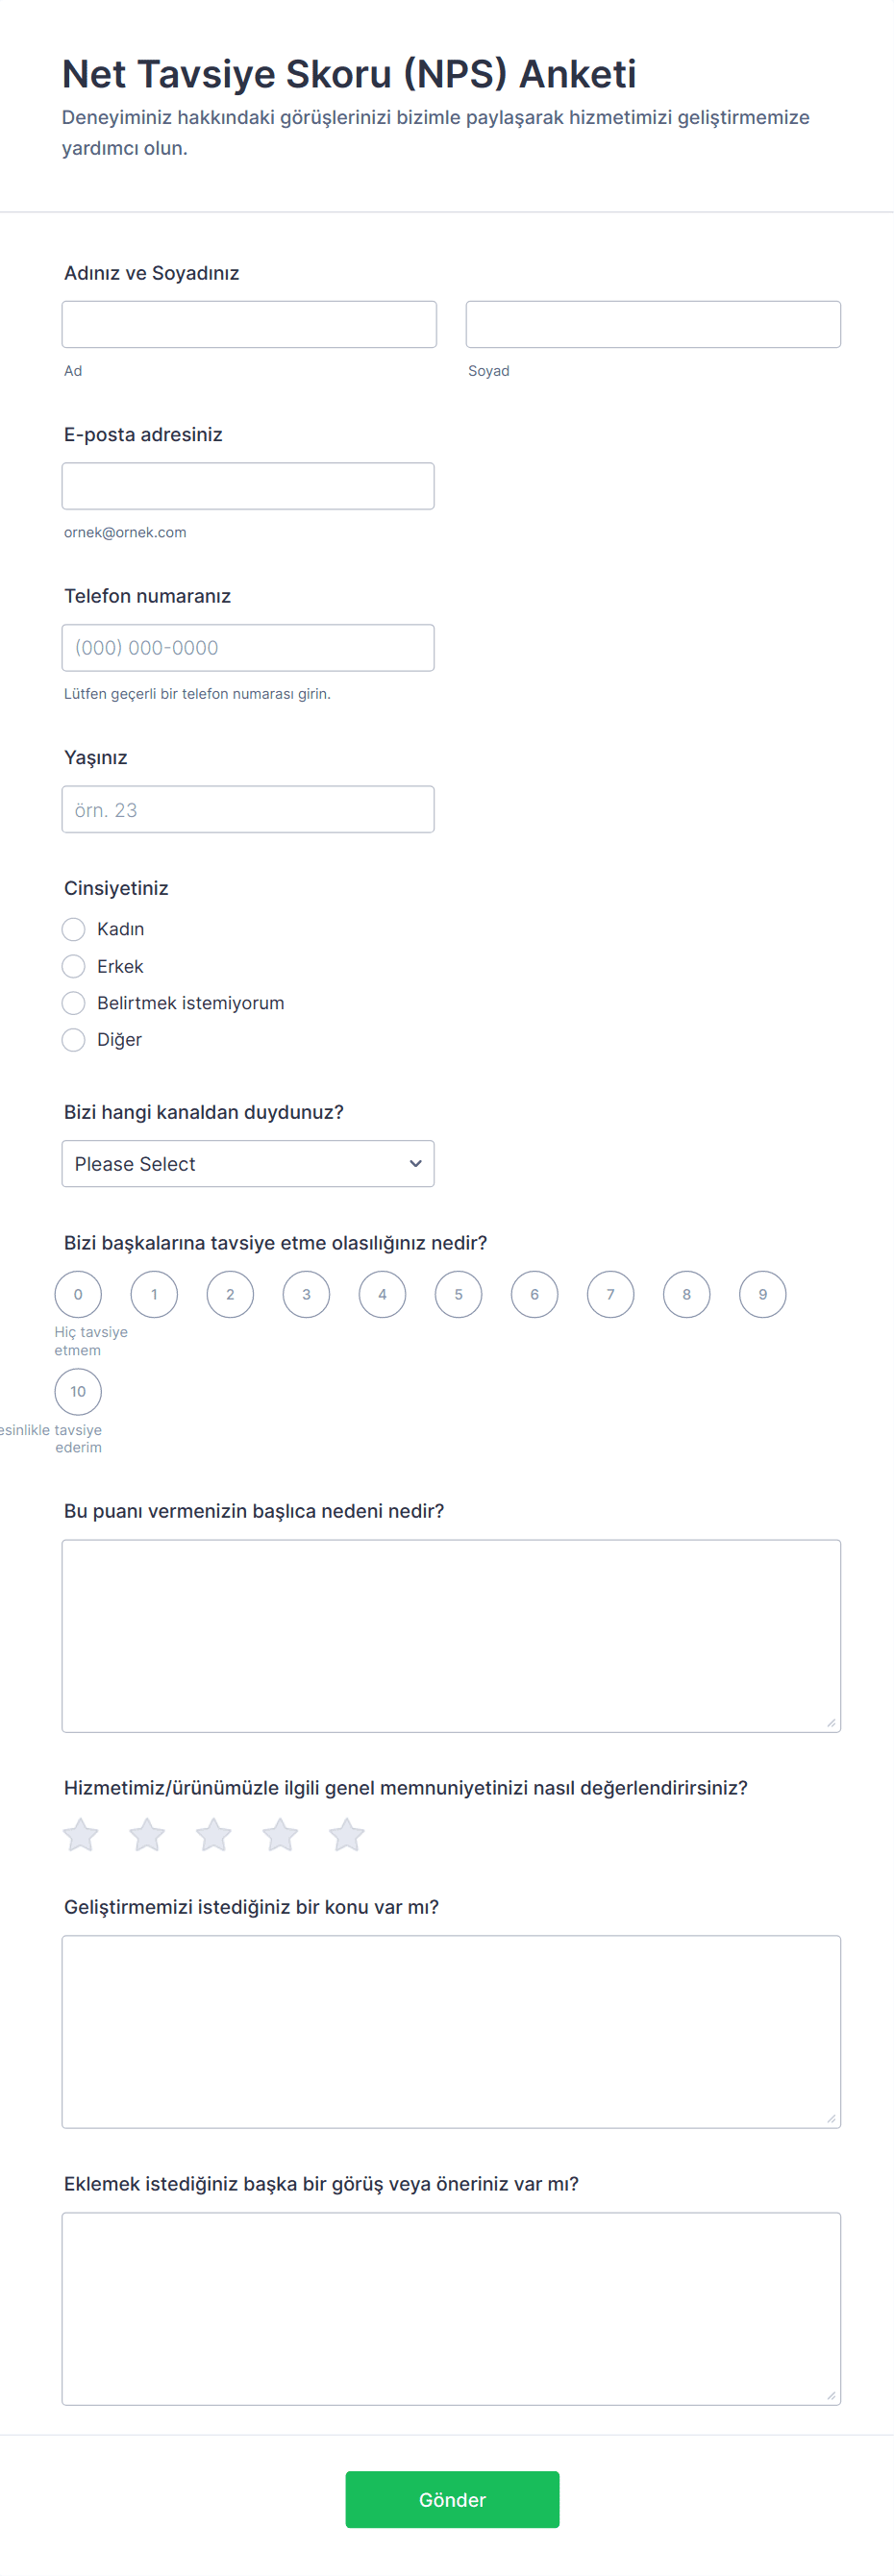Select NPS score 0

pos(78,1294)
